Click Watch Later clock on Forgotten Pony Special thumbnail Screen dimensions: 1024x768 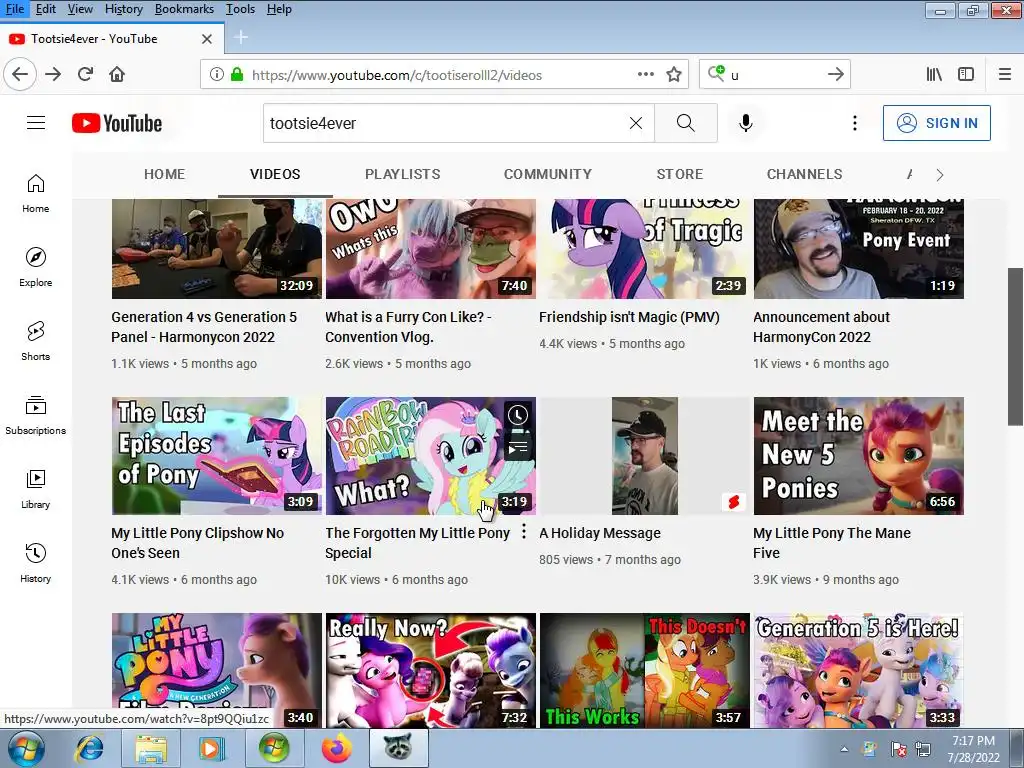pos(518,415)
